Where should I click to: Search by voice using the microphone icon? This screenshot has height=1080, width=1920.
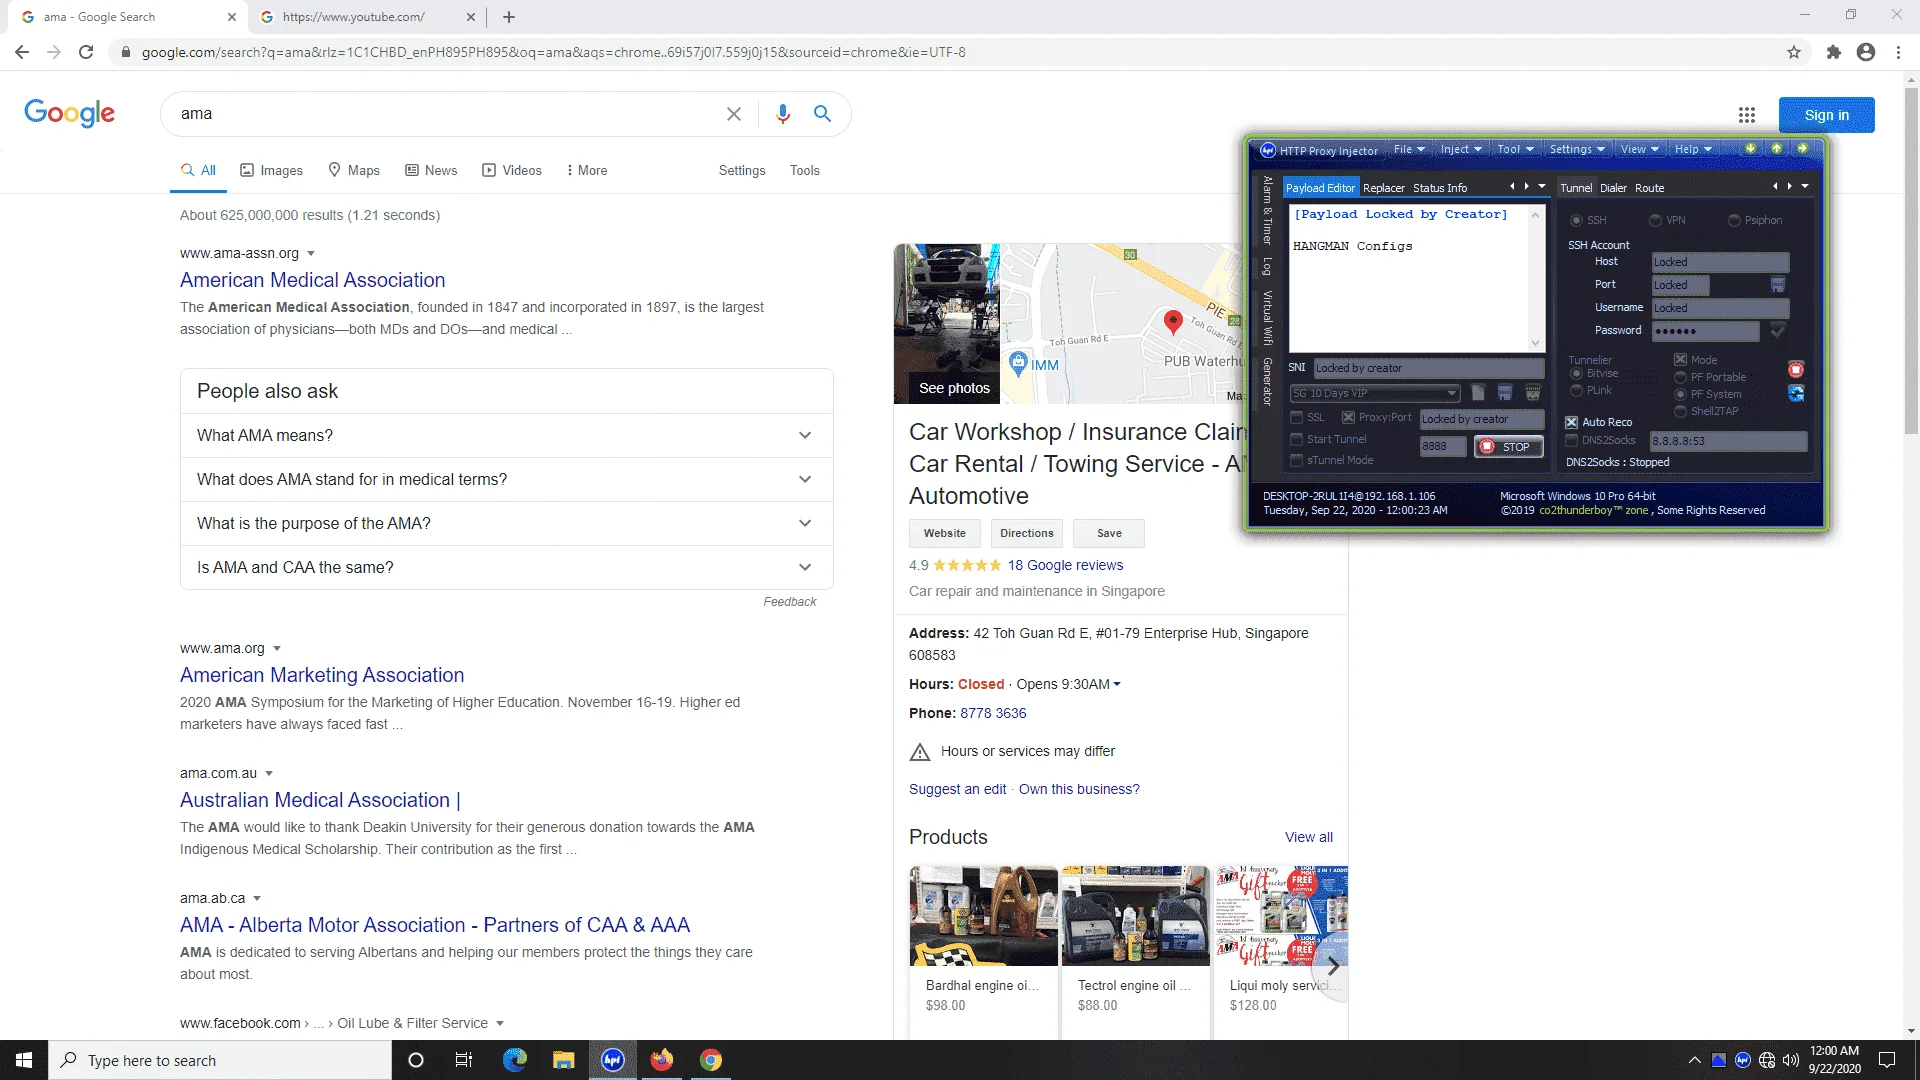click(783, 114)
